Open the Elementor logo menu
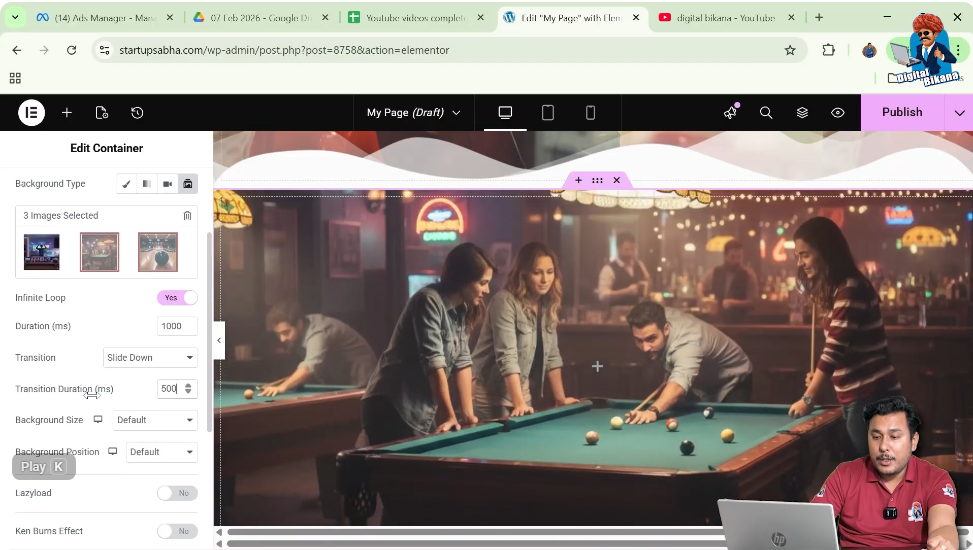The width and height of the screenshot is (973, 550). point(31,113)
